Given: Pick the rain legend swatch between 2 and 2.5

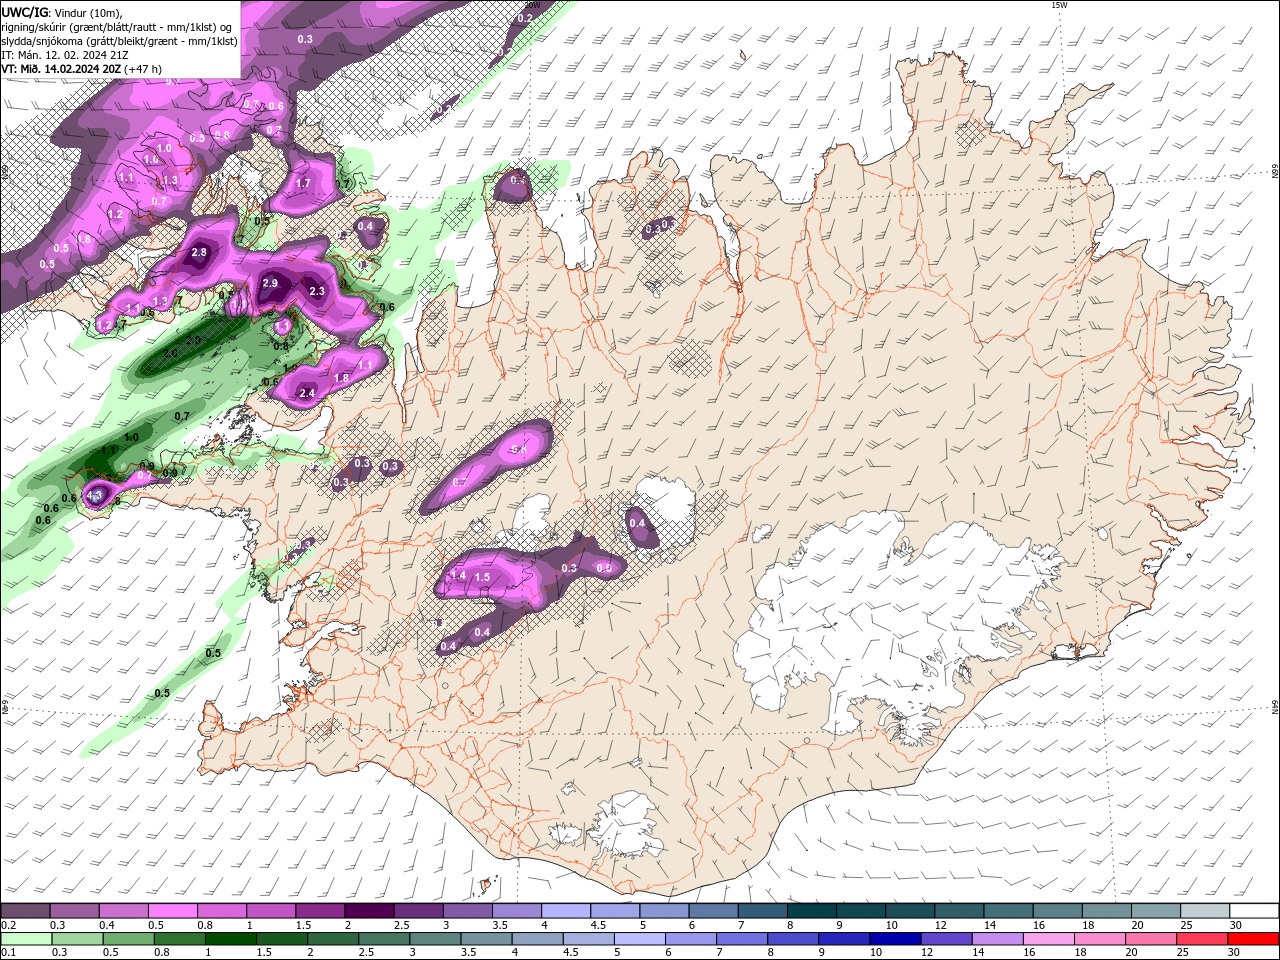Looking at the screenshot, I should point(332,939).
